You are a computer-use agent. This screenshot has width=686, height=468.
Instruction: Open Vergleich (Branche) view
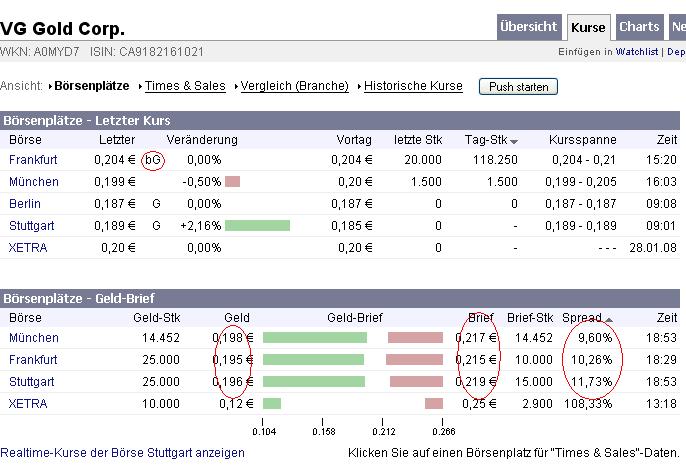[297, 86]
